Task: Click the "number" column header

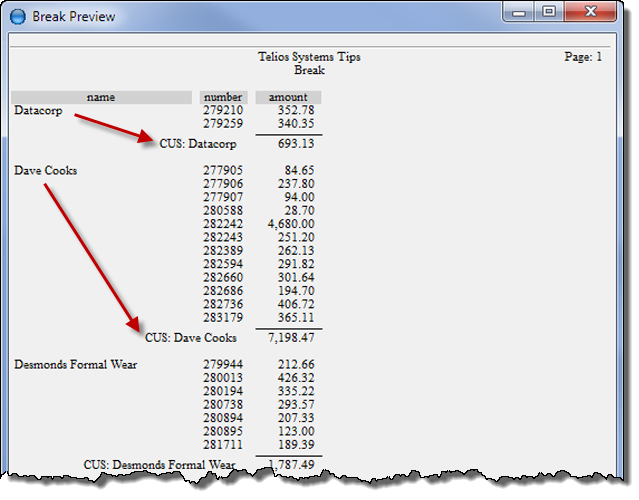Action: [222, 97]
